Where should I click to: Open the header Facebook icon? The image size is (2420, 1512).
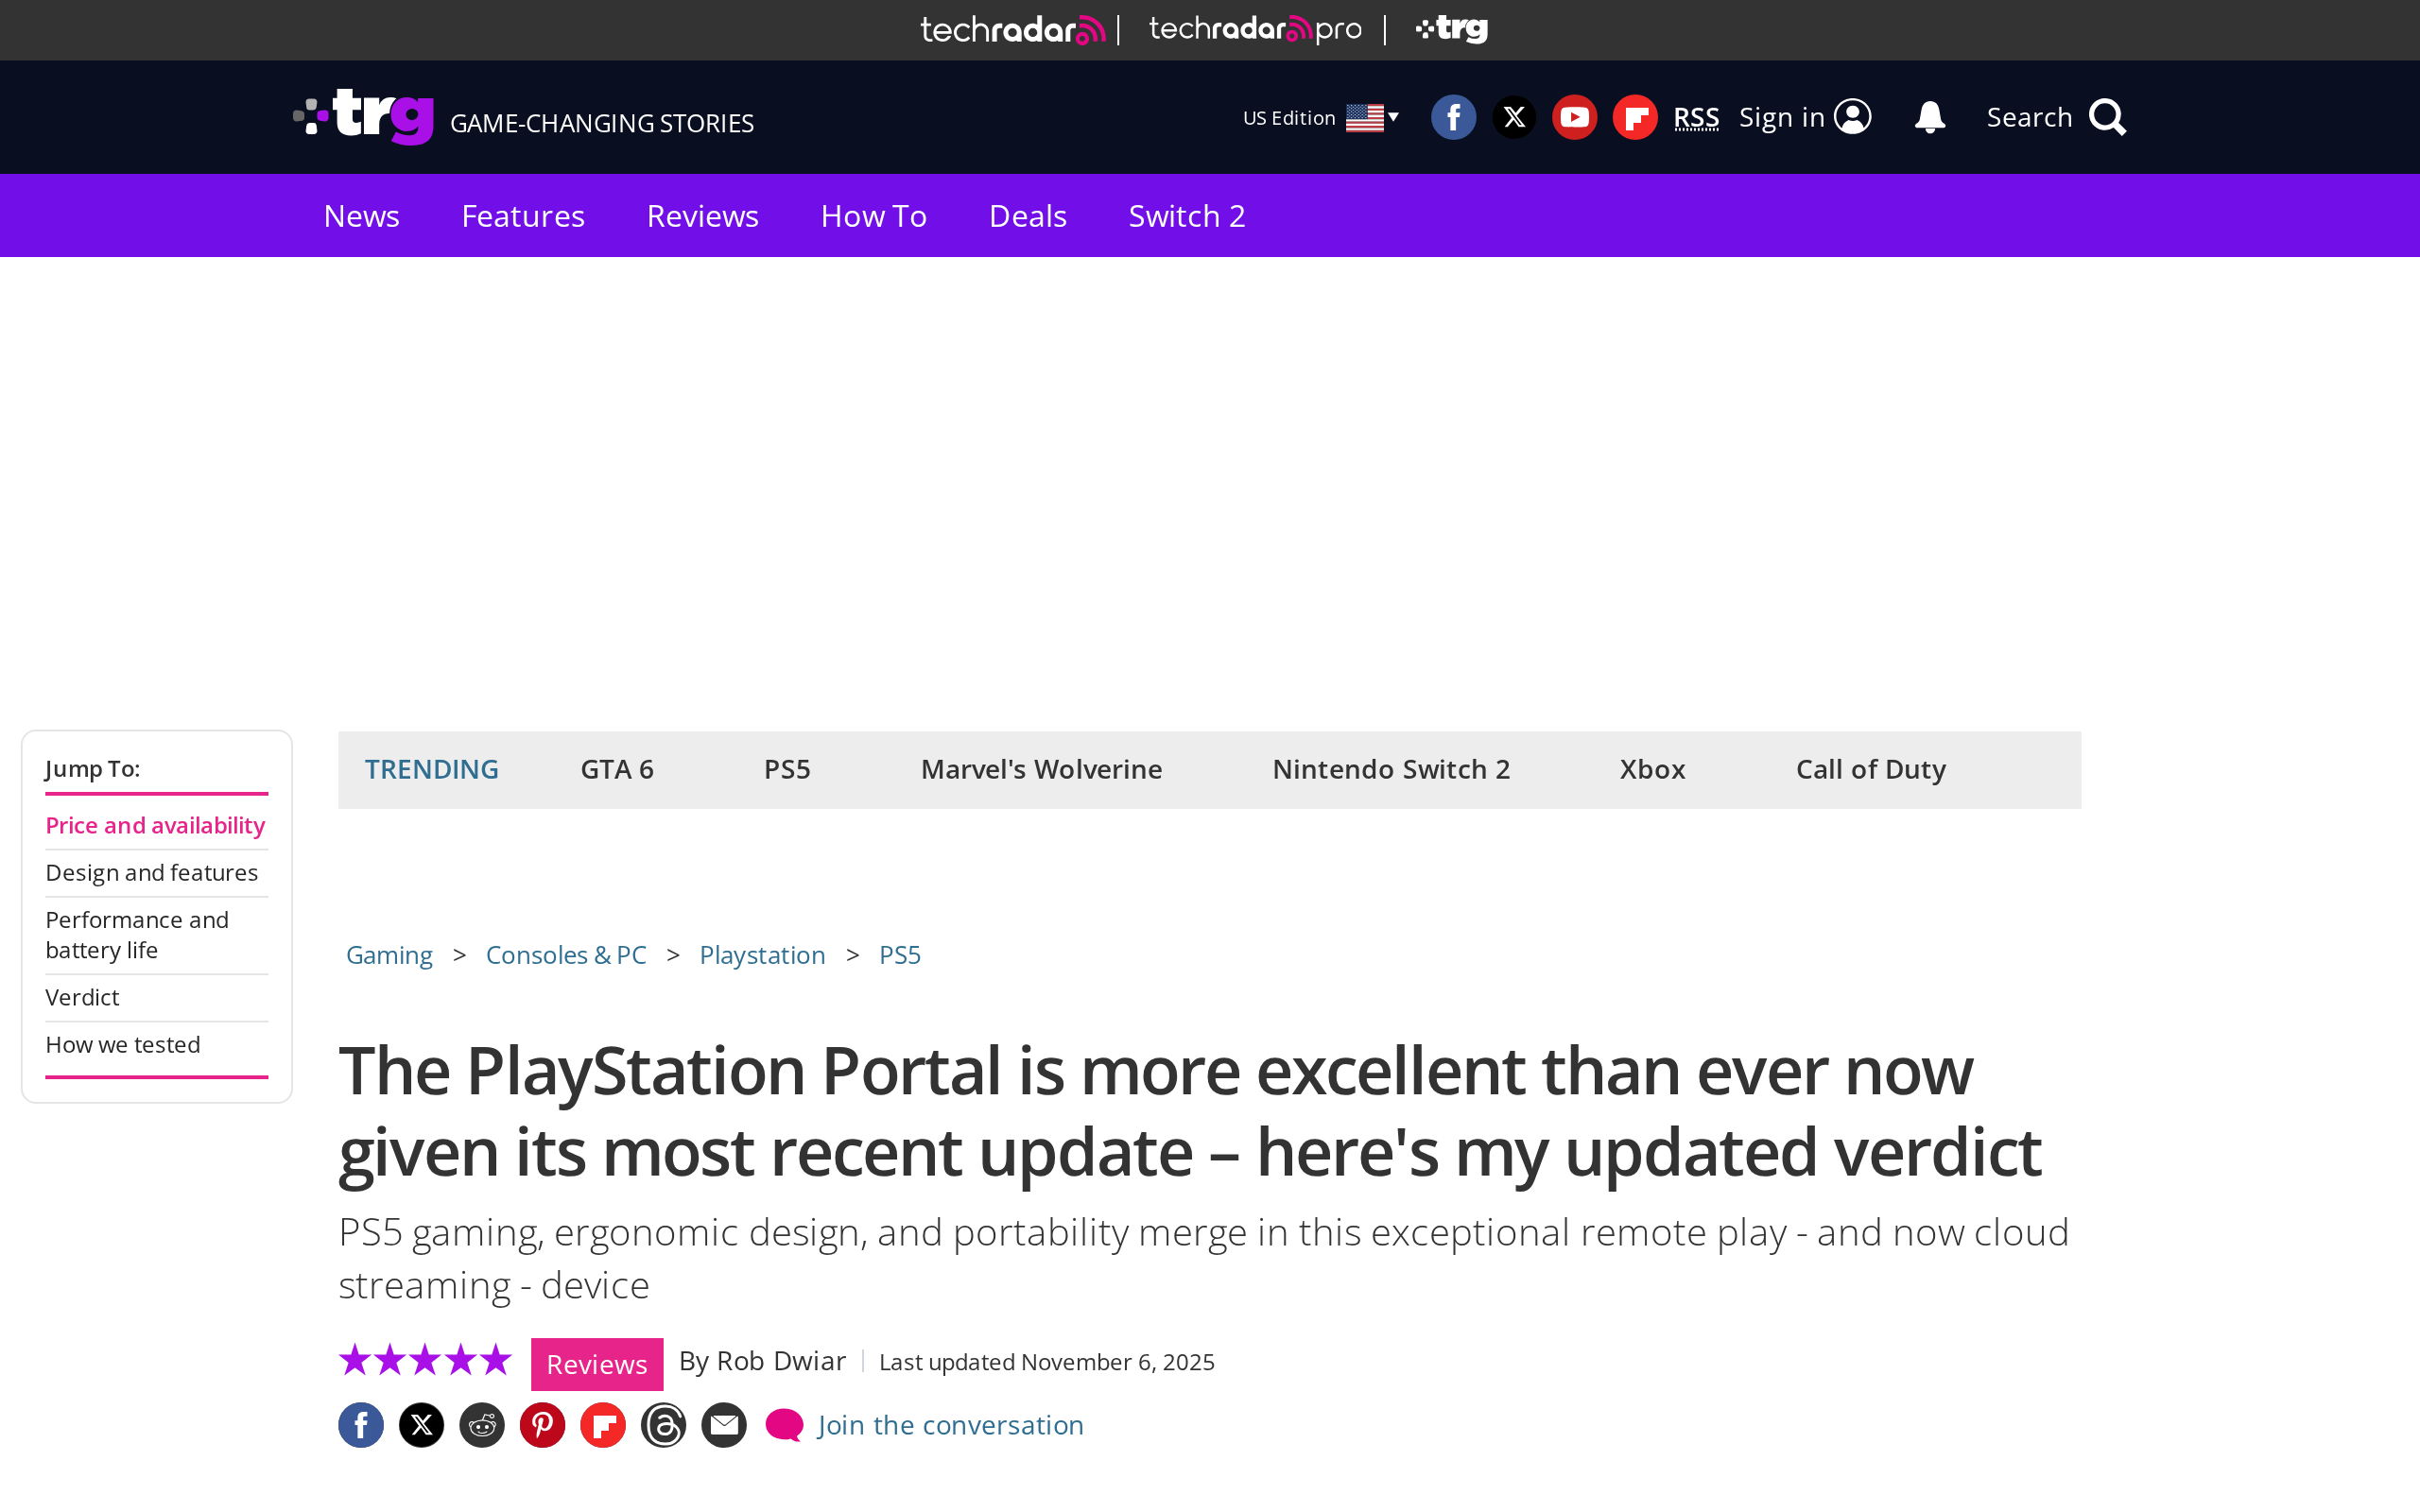click(1453, 118)
